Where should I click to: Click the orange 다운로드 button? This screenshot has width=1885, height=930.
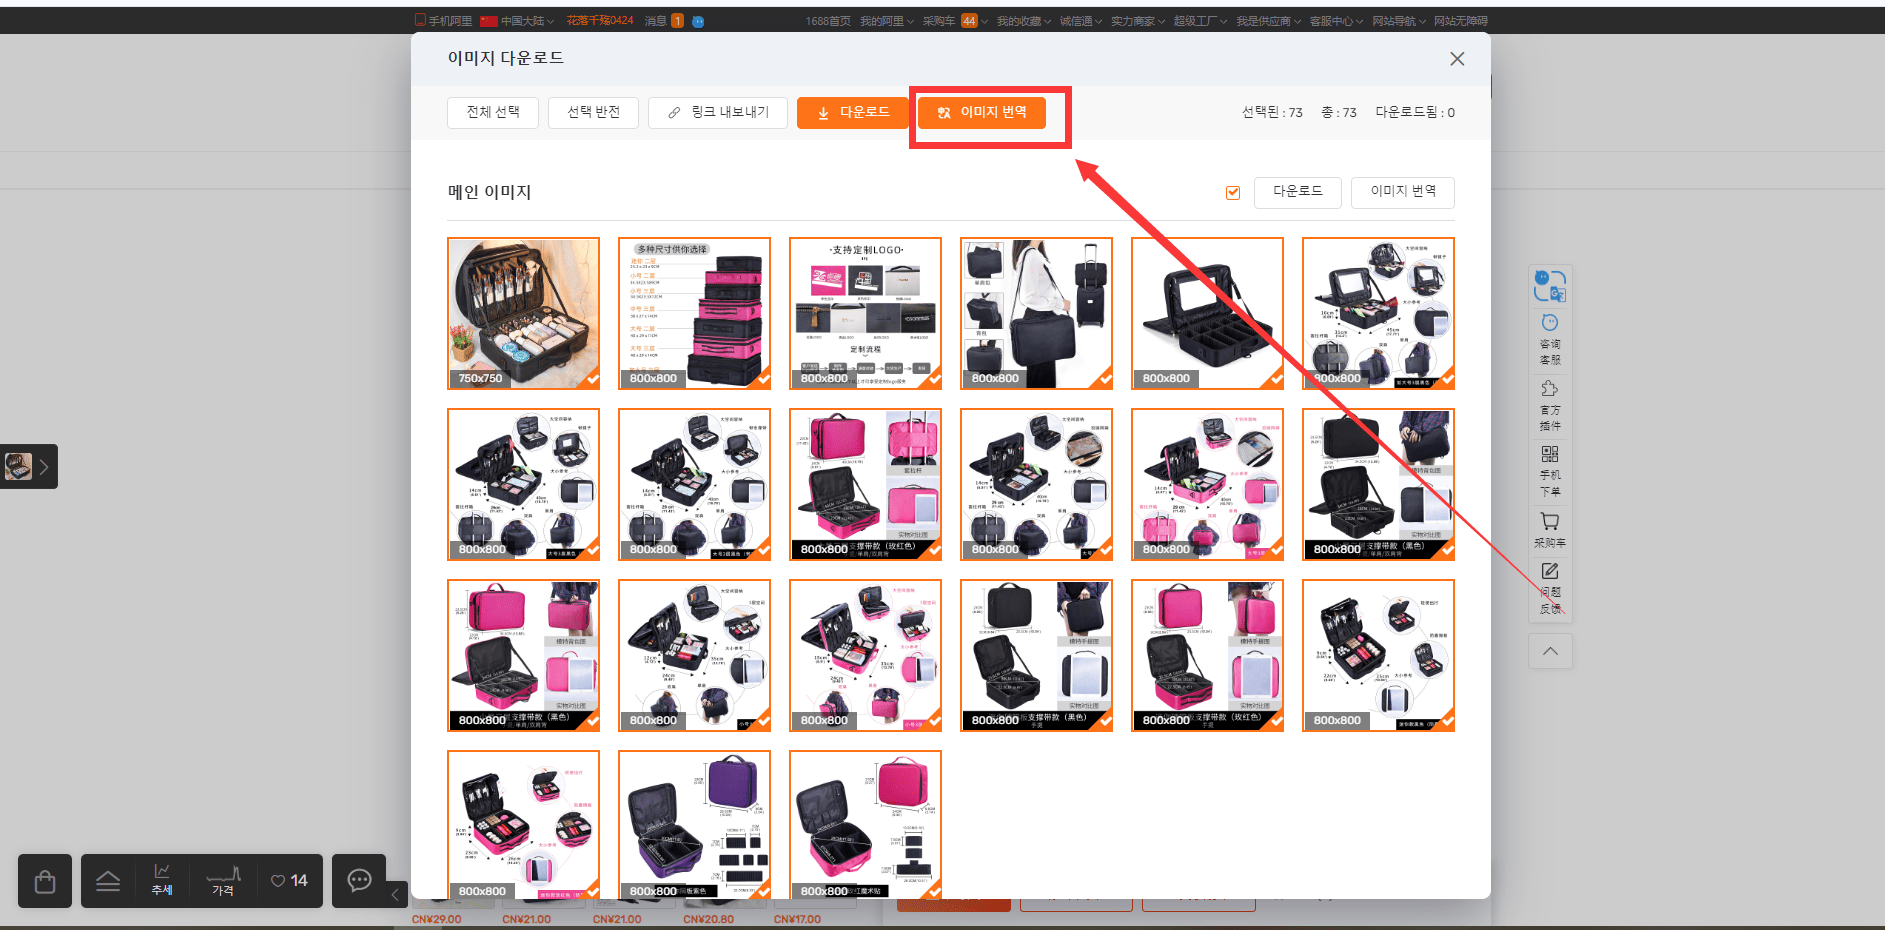853,112
